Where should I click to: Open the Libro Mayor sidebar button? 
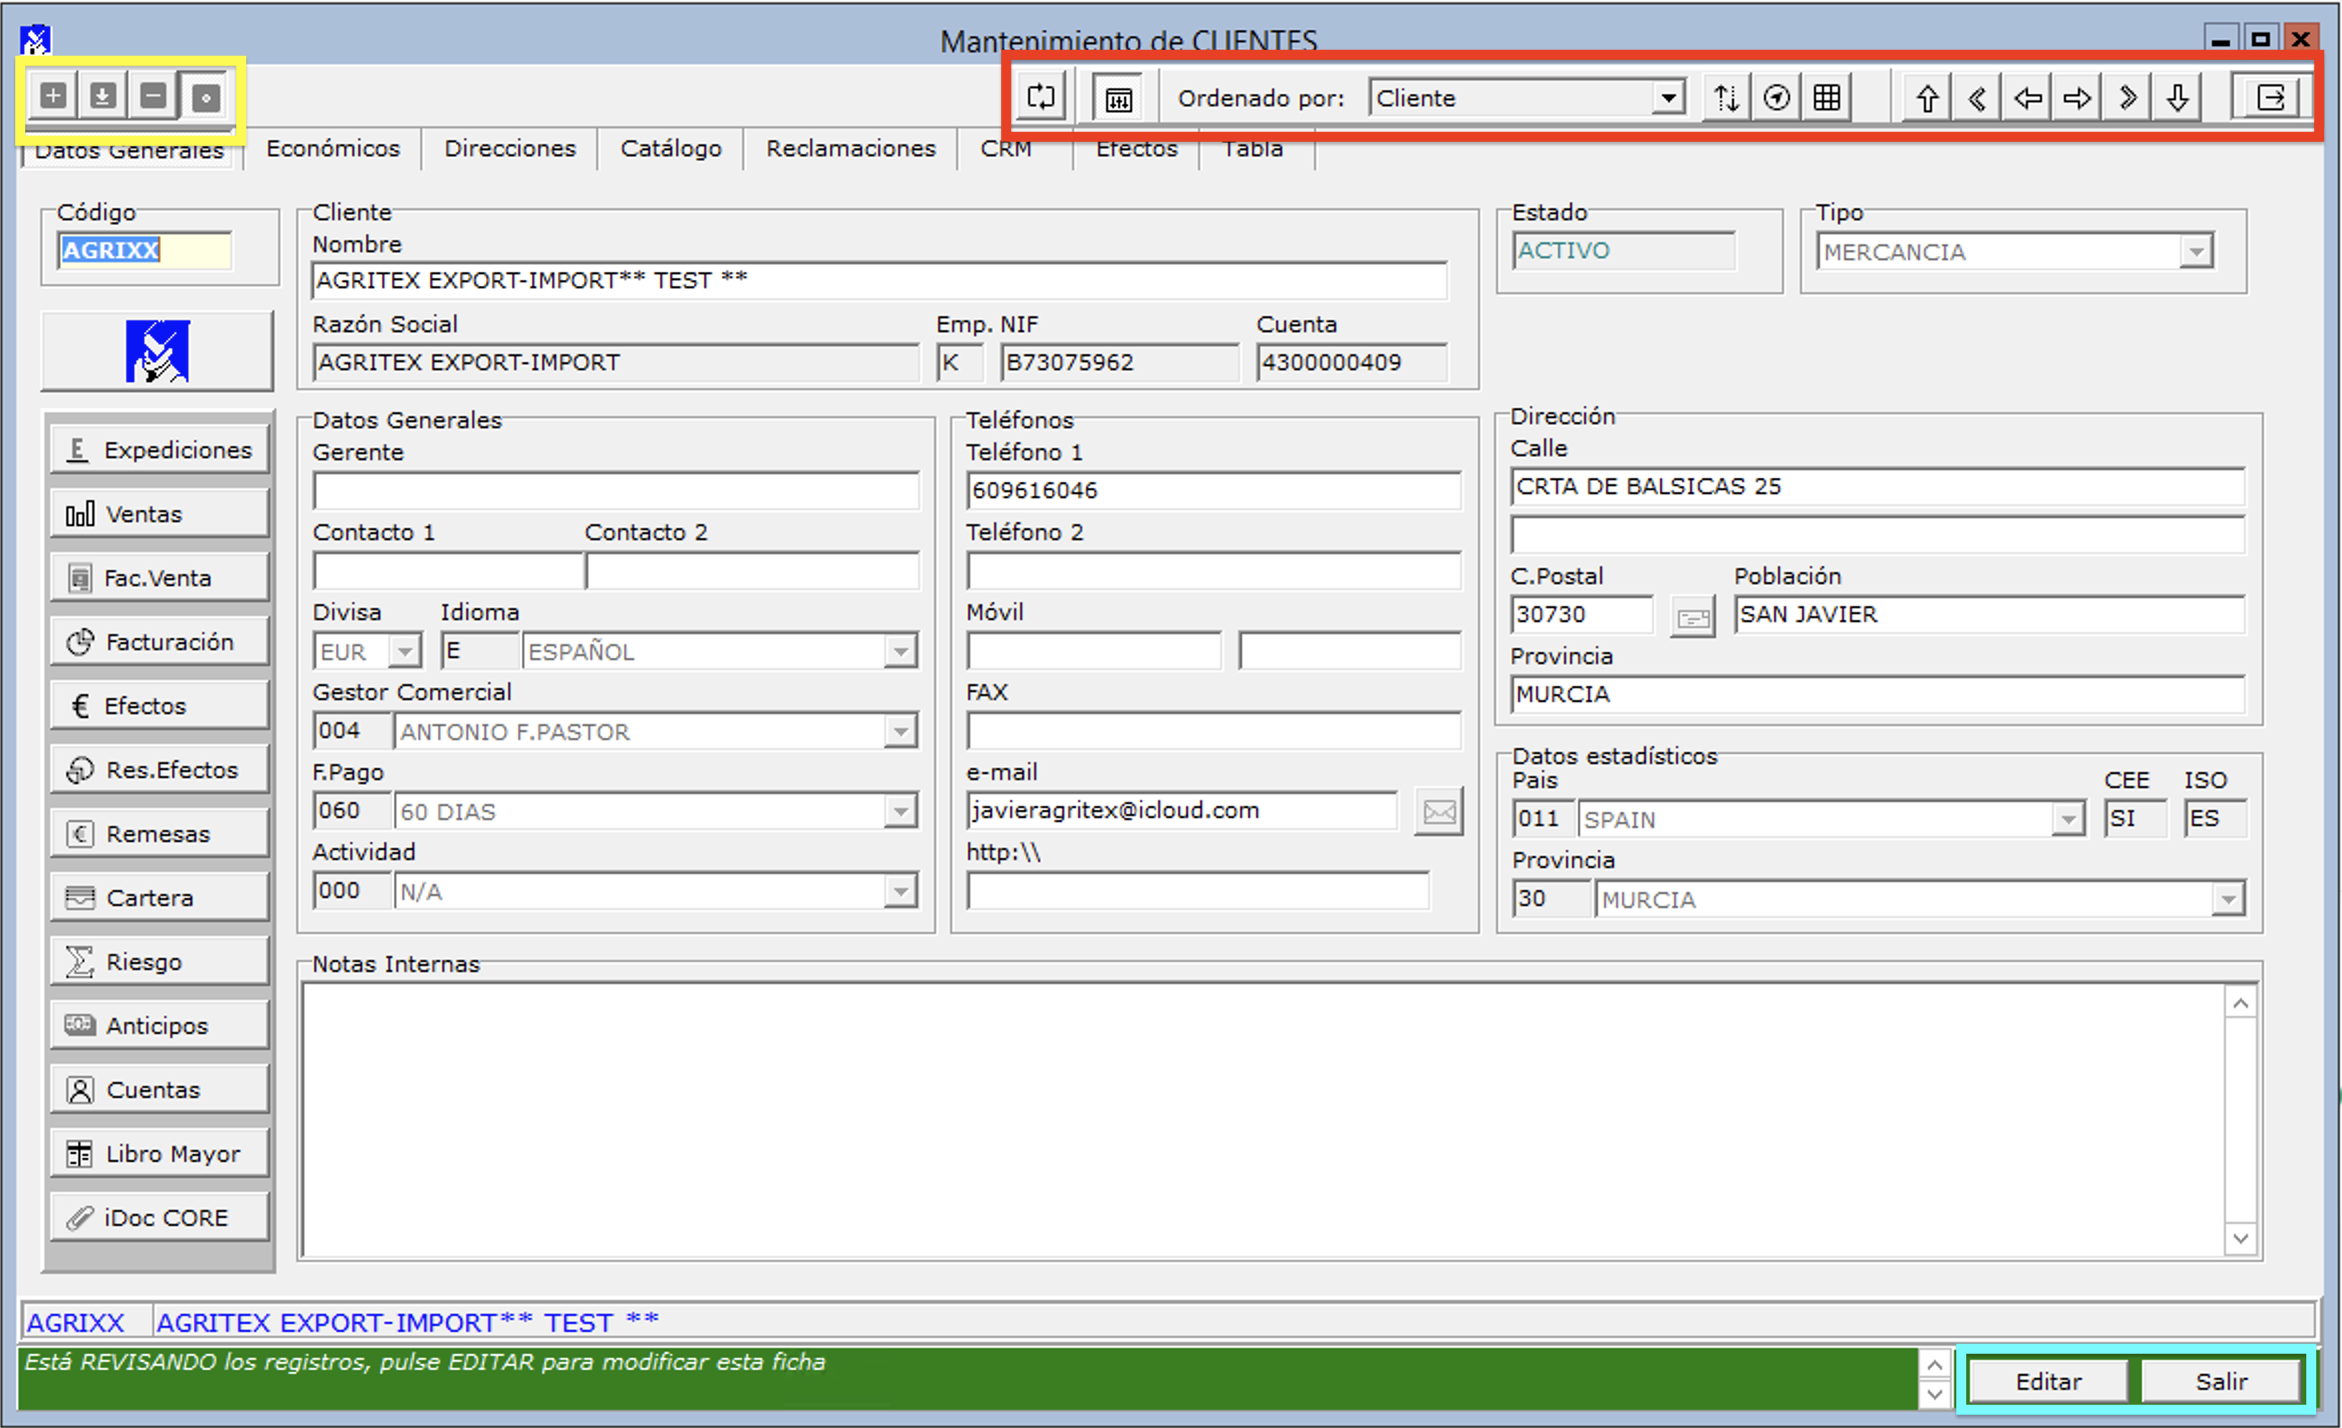click(160, 1154)
